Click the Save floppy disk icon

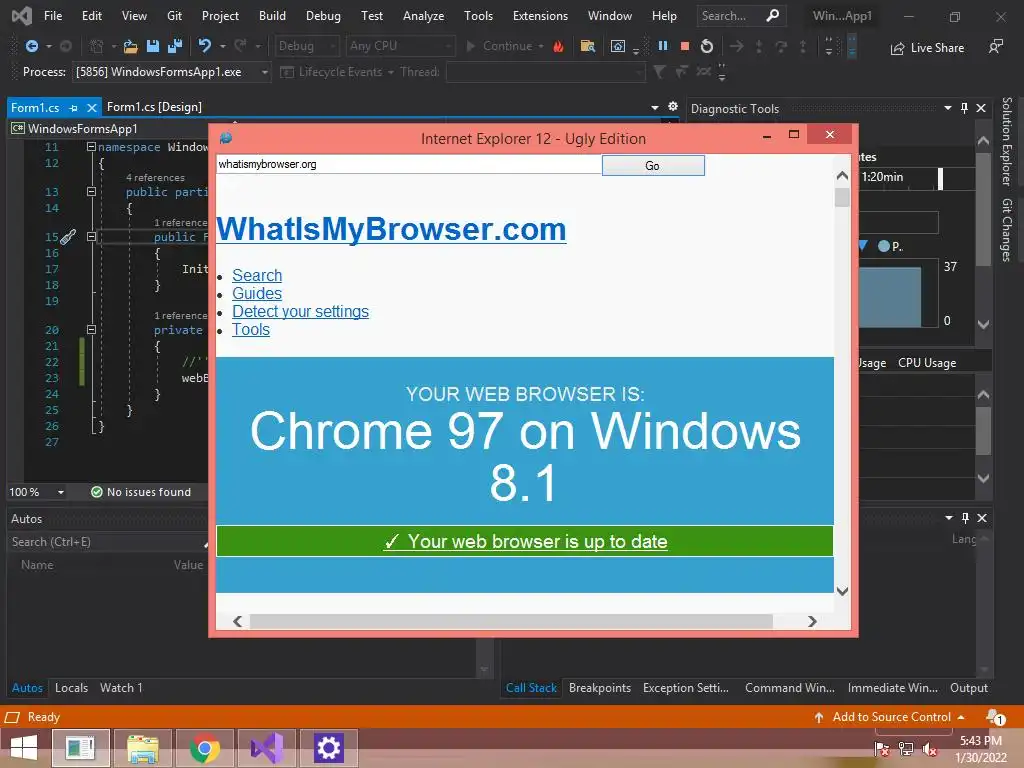point(153,46)
